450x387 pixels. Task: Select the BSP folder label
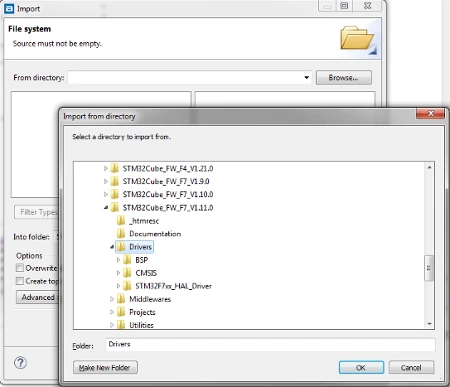[x=142, y=260]
